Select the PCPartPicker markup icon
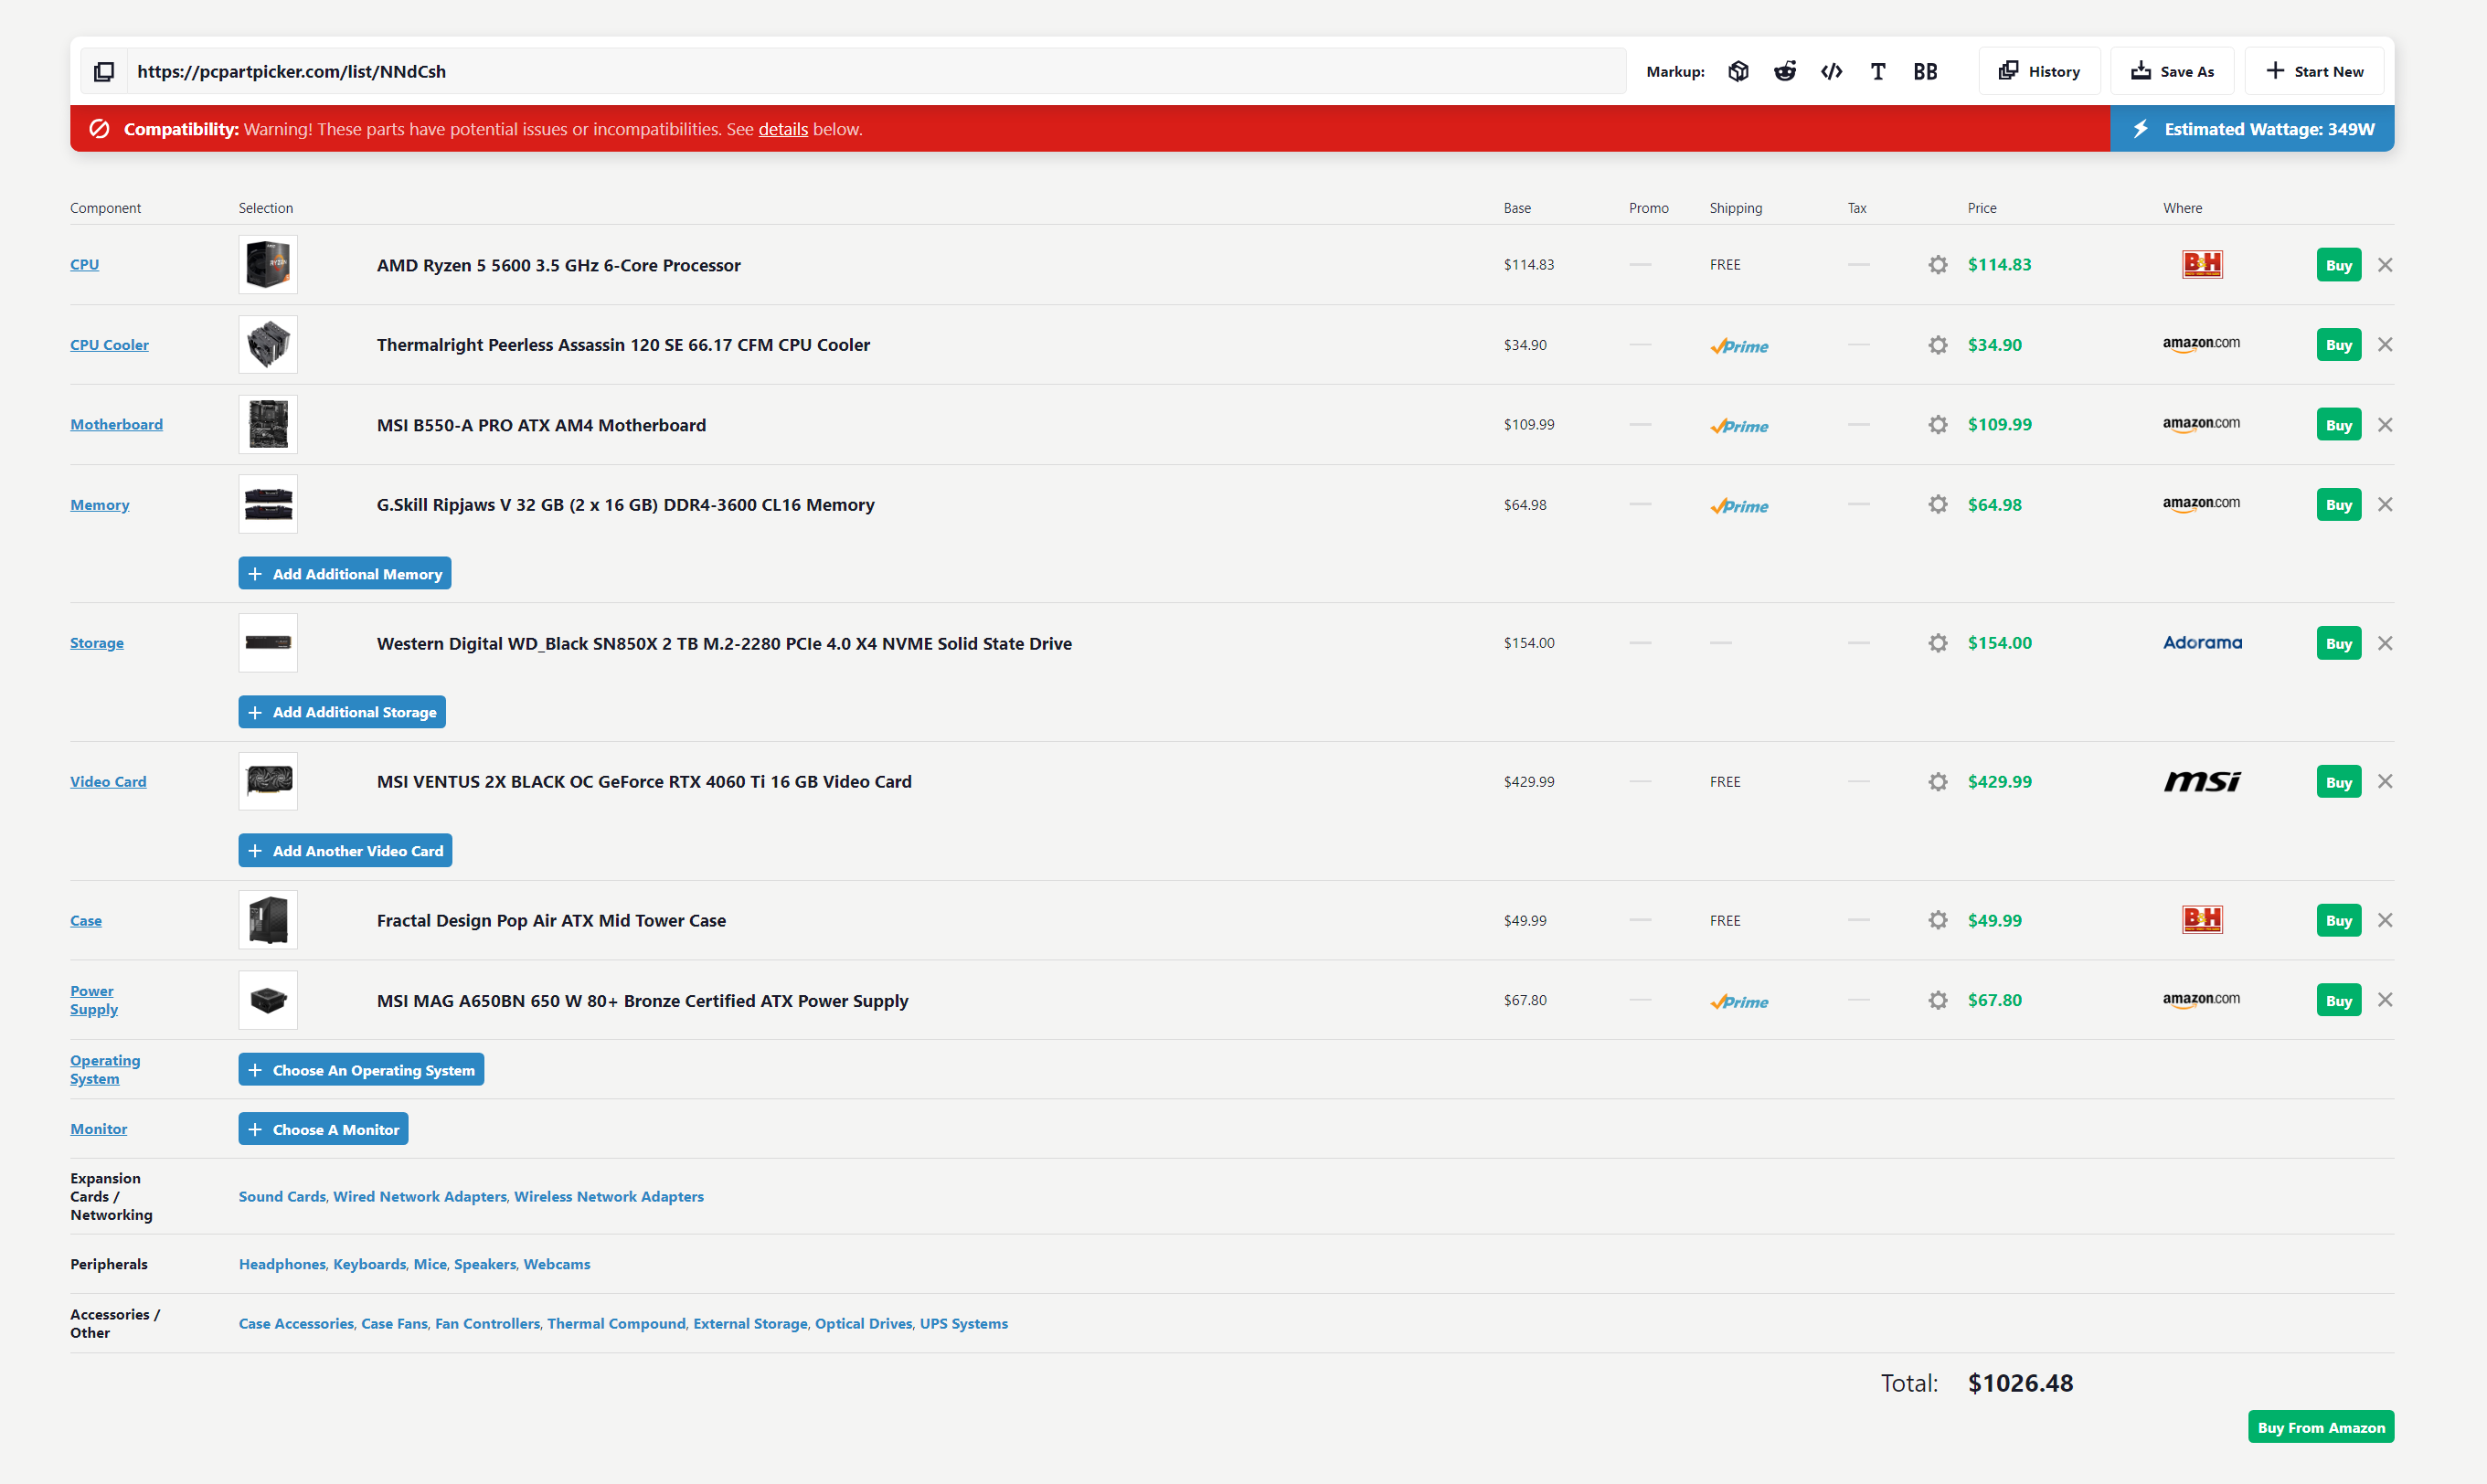This screenshot has width=2487, height=1484. pos(1738,72)
